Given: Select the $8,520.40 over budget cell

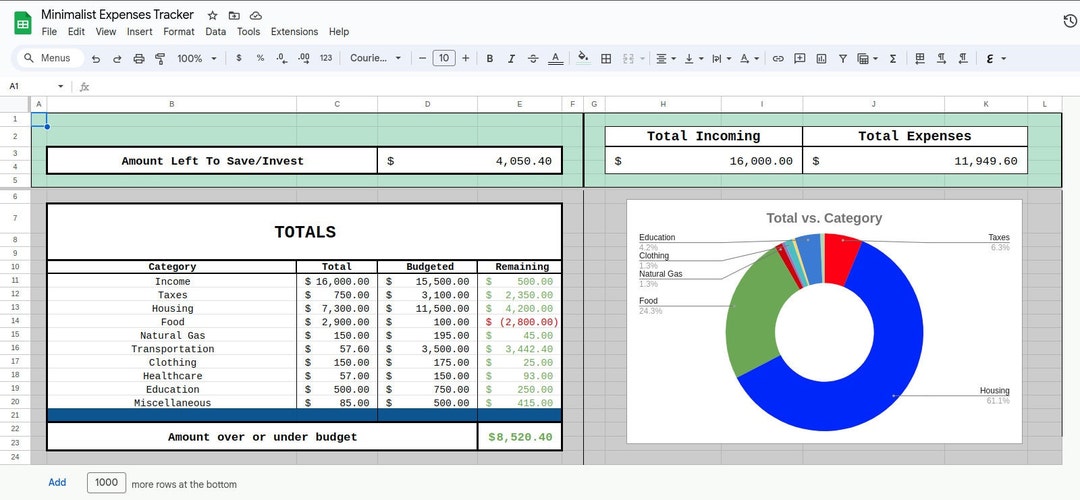Looking at the screenshot, I should point(520,437).
